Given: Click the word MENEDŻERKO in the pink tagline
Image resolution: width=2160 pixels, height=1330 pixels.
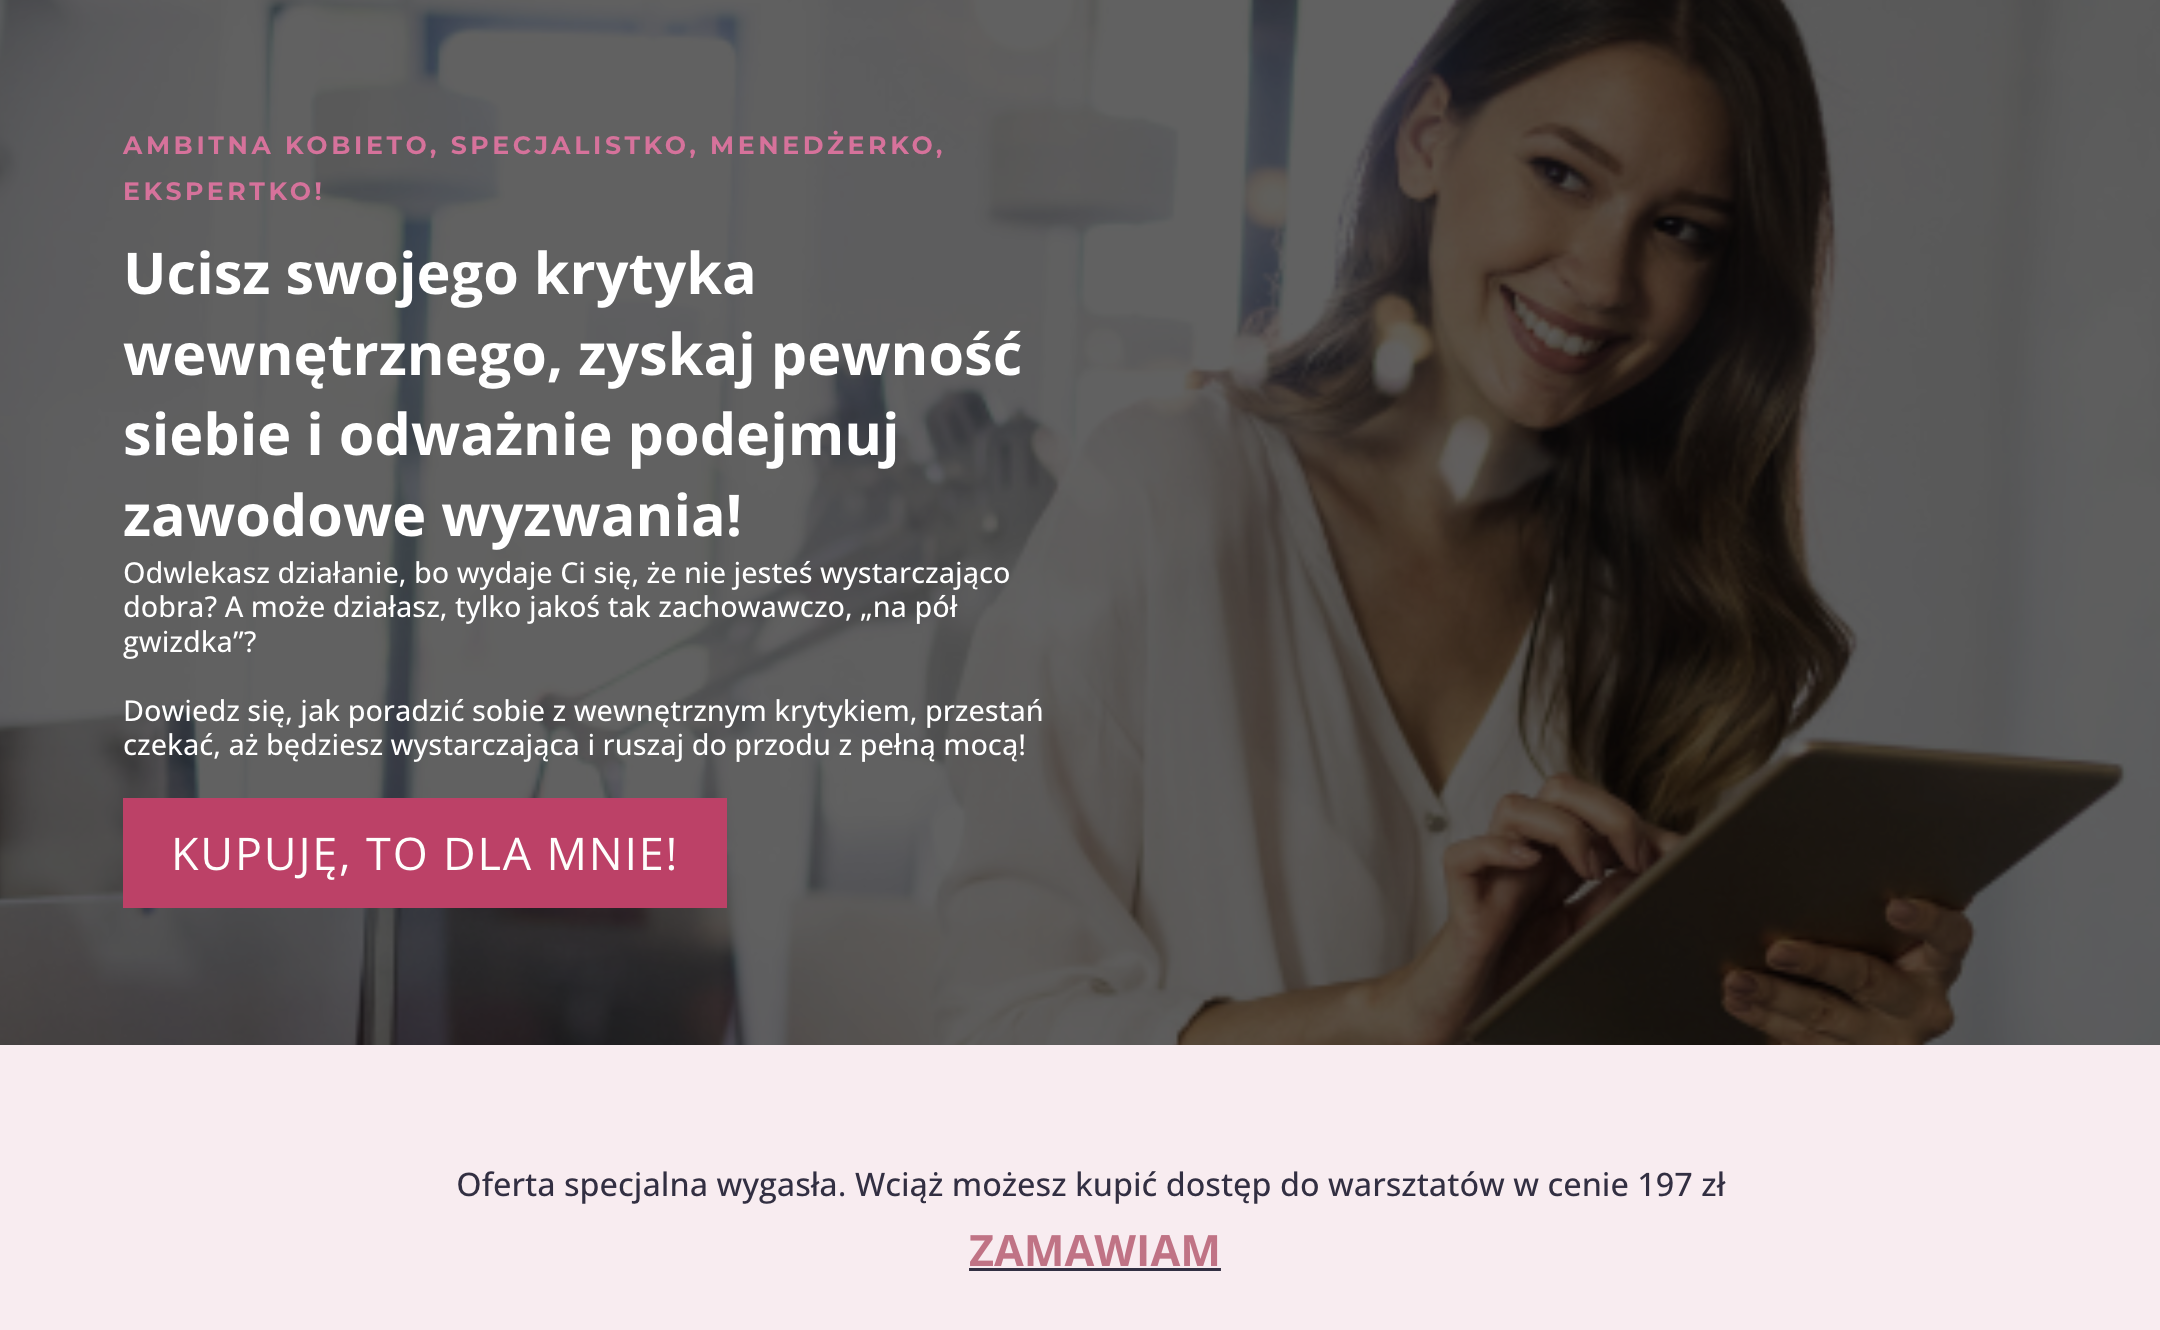Looking at the screenshot, I should (x=822, y=145).
